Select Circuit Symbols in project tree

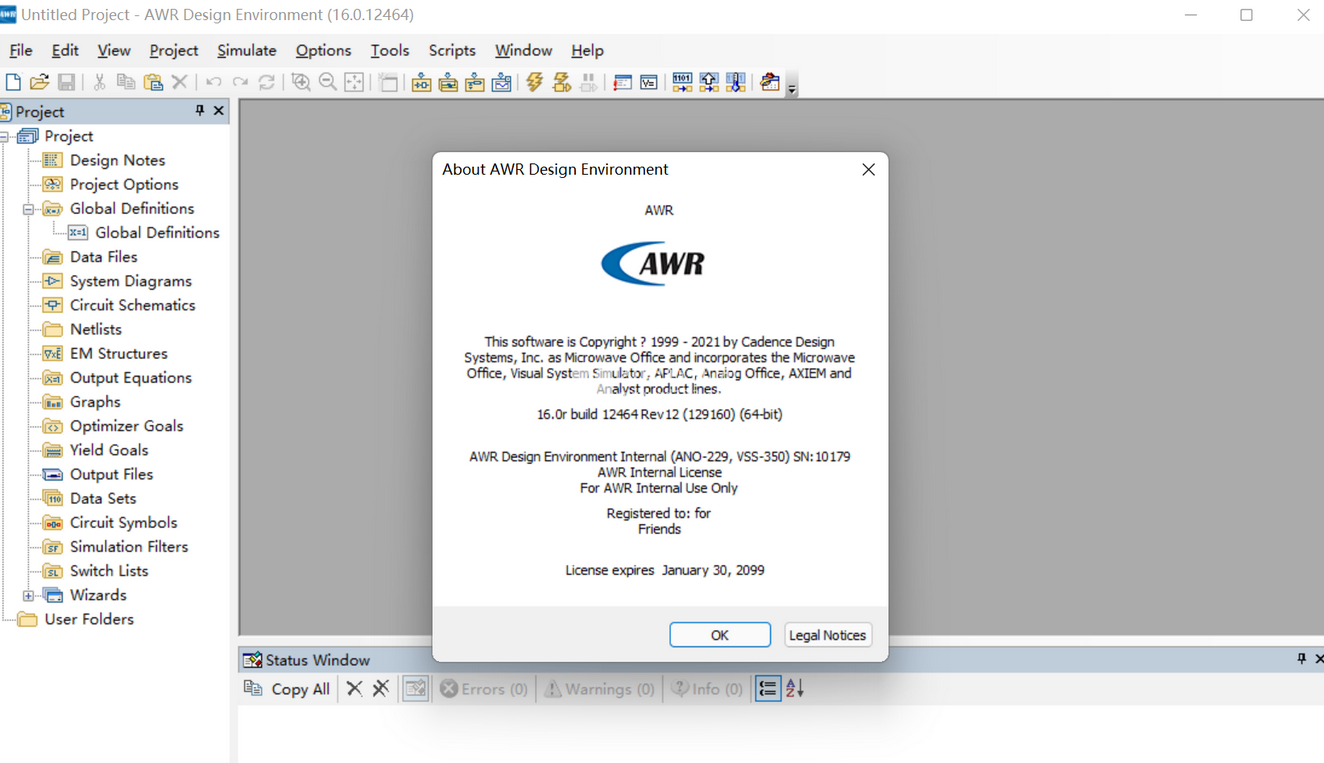tap(123, 522)
